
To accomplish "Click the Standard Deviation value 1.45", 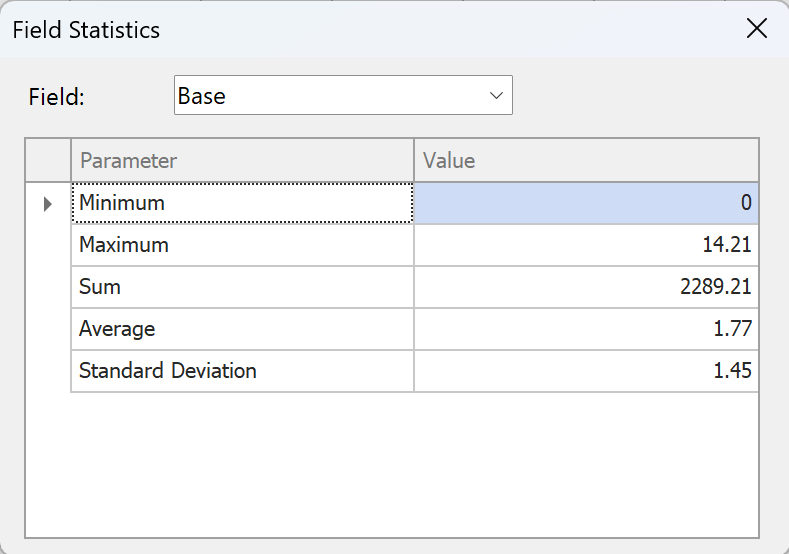I will pyautogui.click(x=586, y=371).
